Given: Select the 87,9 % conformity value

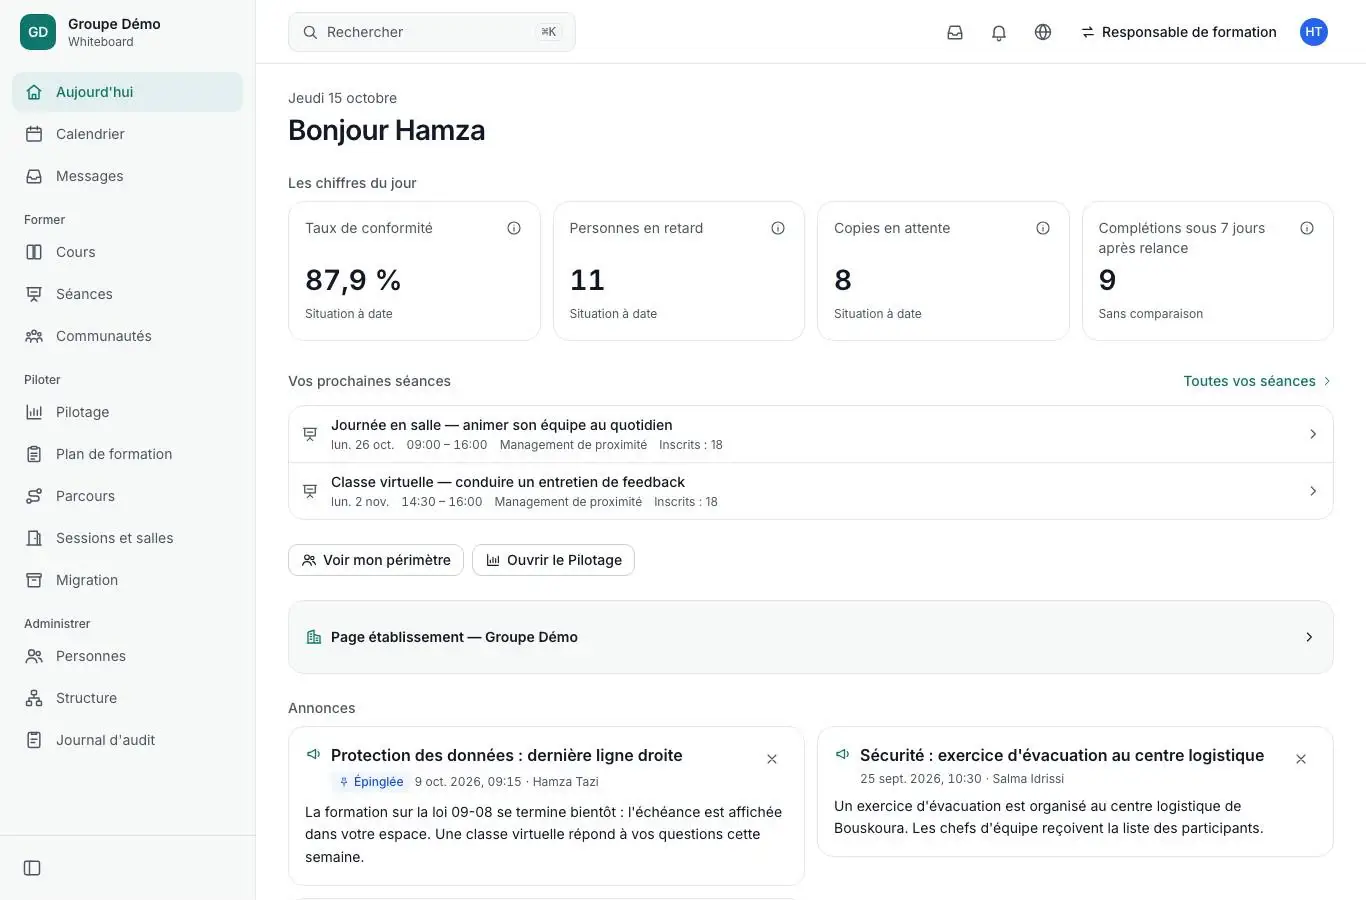Looking at the screenshot, I should click(353, 280).
